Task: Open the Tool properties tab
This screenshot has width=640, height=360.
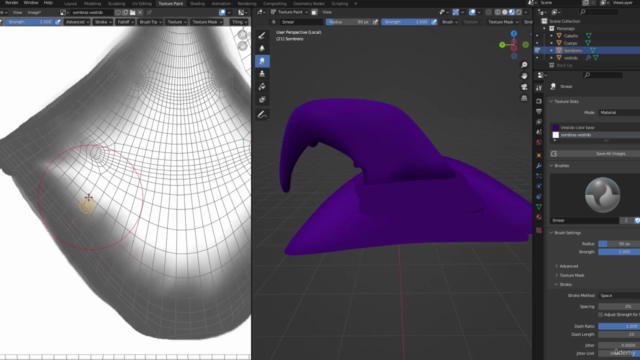Action: click(x=539, y=88)
